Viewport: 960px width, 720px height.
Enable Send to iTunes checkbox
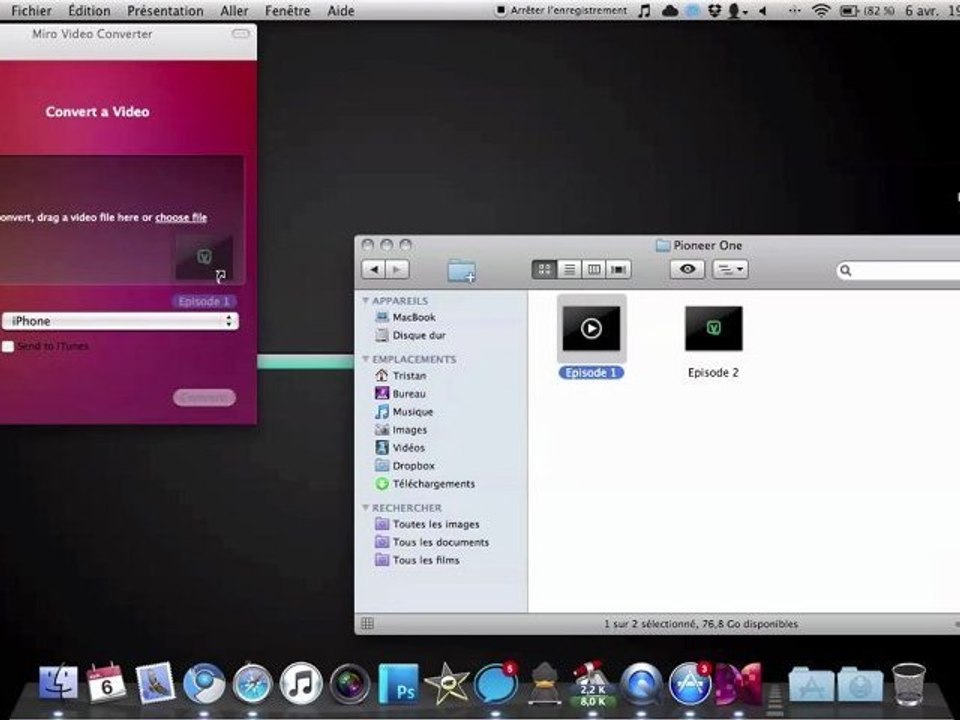click(x=8, y=347)
